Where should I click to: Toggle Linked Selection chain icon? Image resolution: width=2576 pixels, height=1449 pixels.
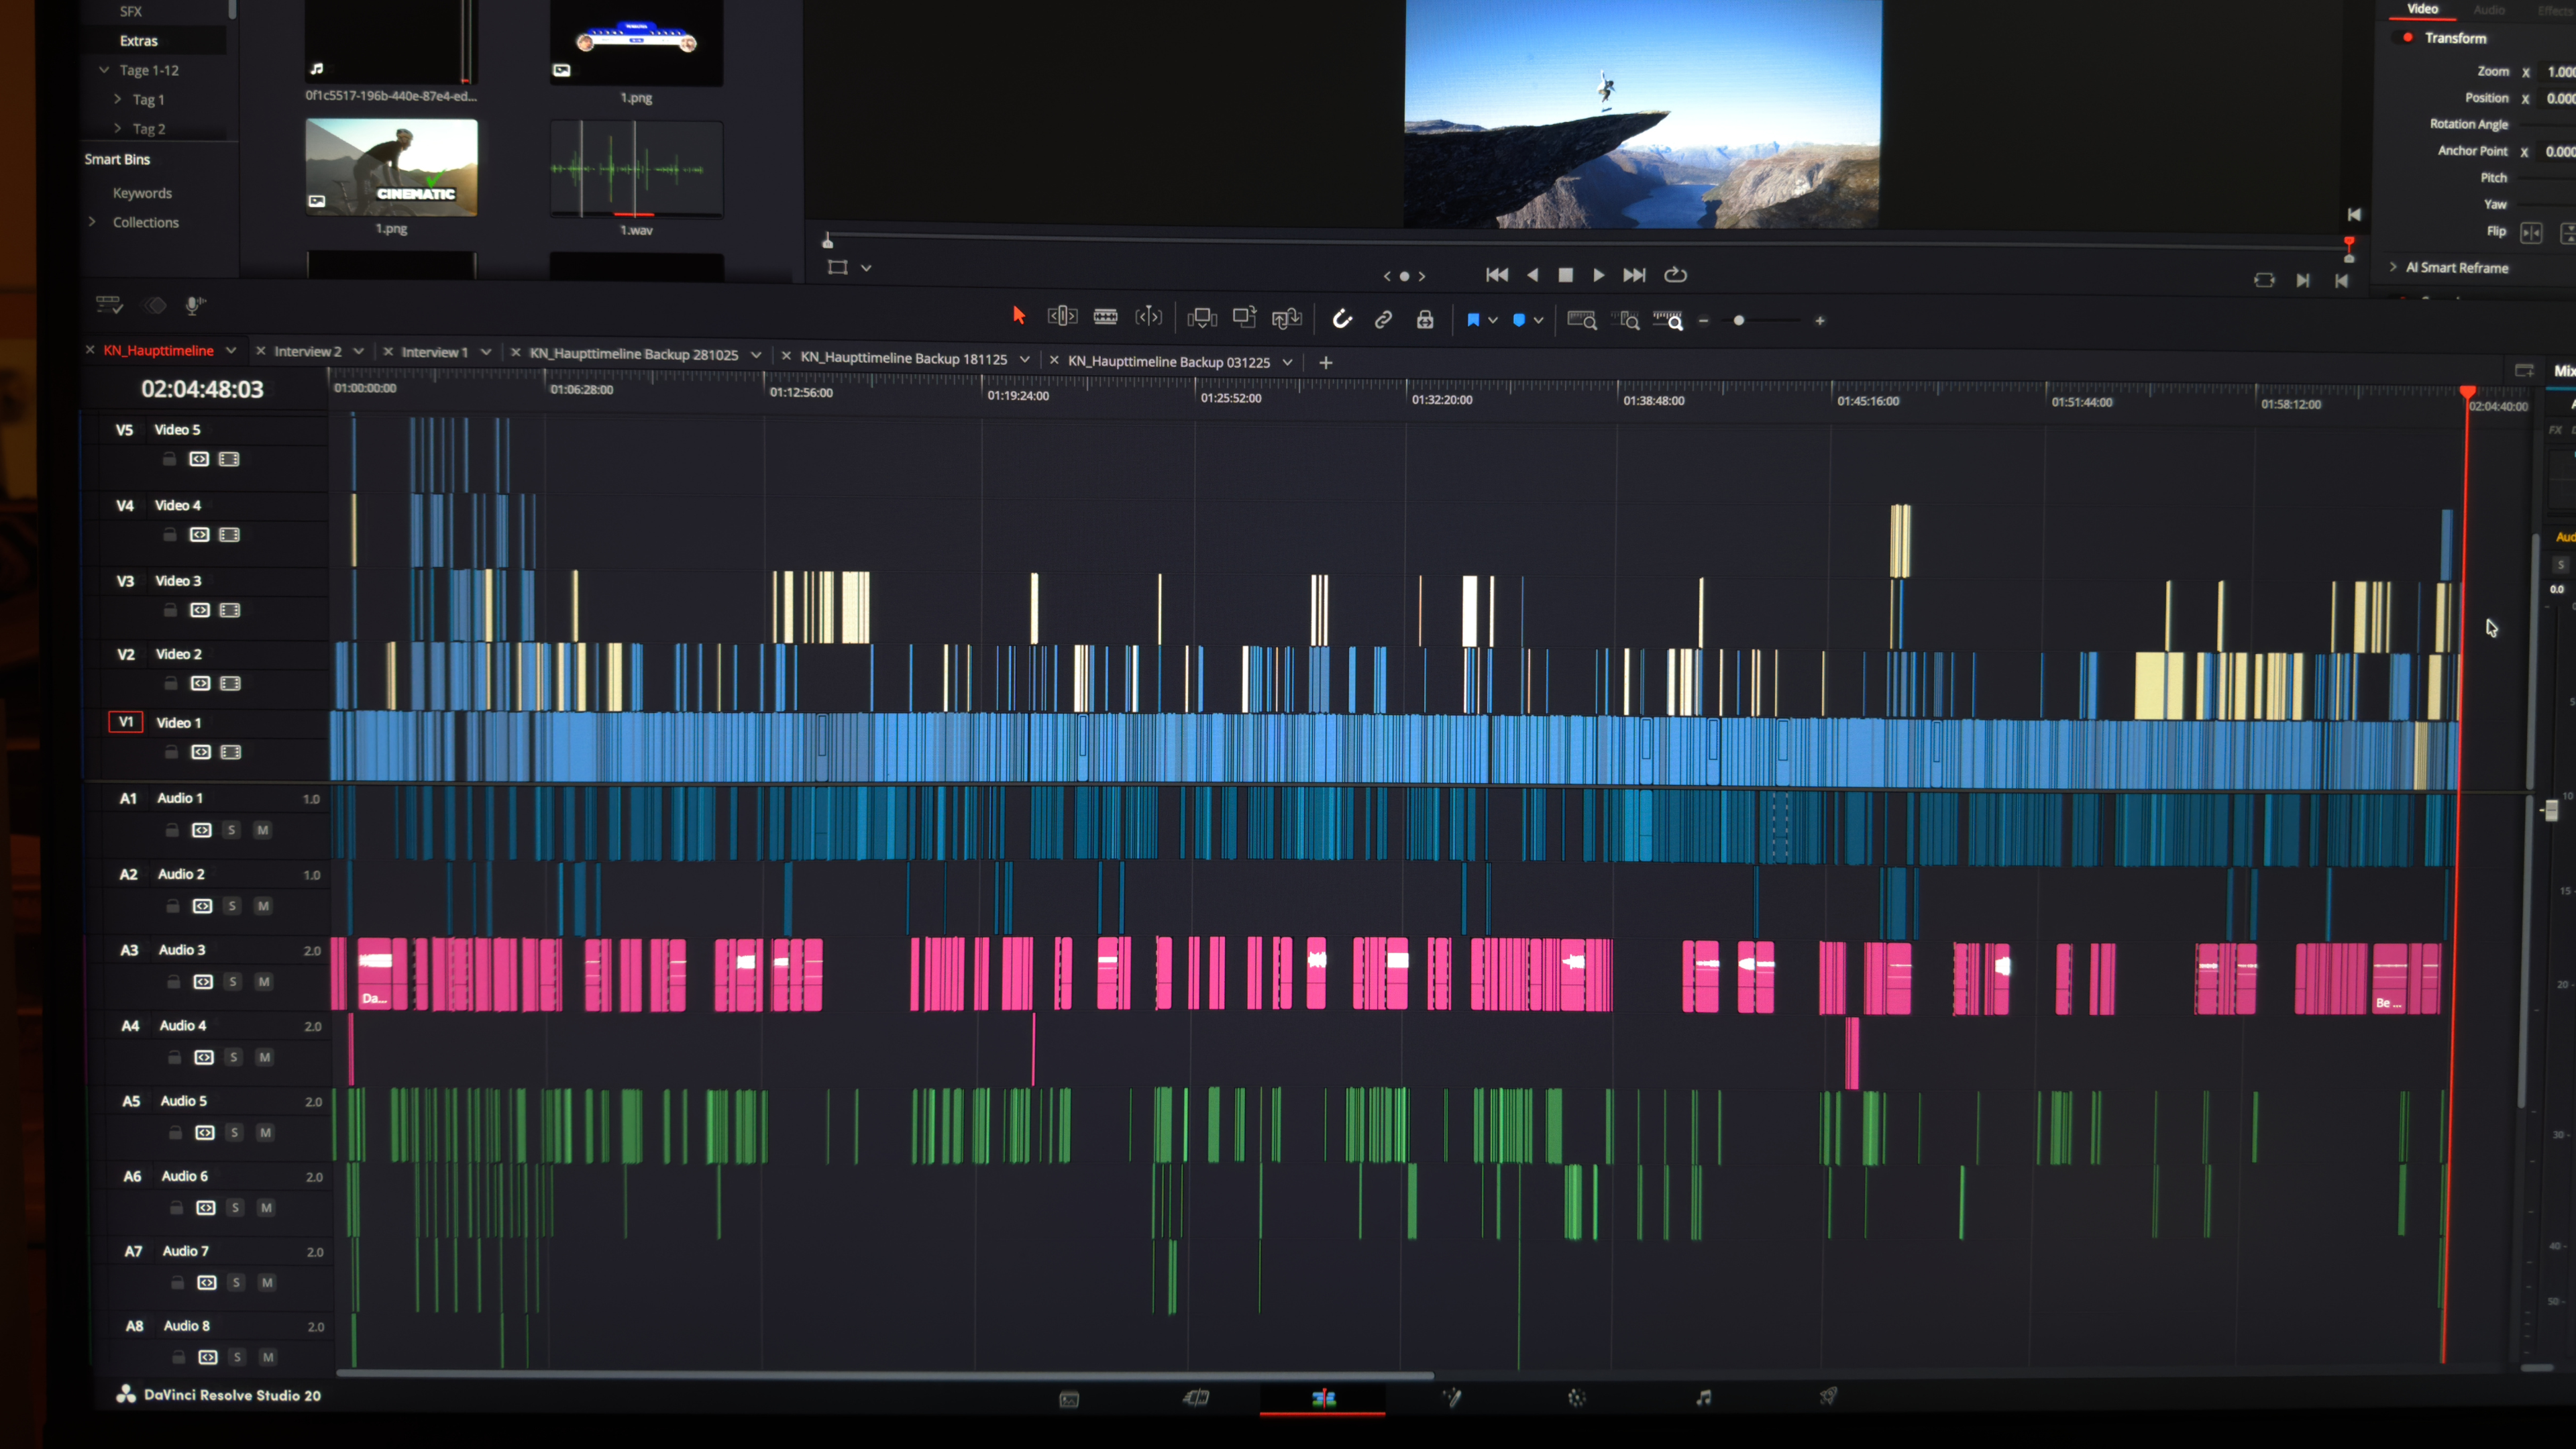[x=1383, y=319]
